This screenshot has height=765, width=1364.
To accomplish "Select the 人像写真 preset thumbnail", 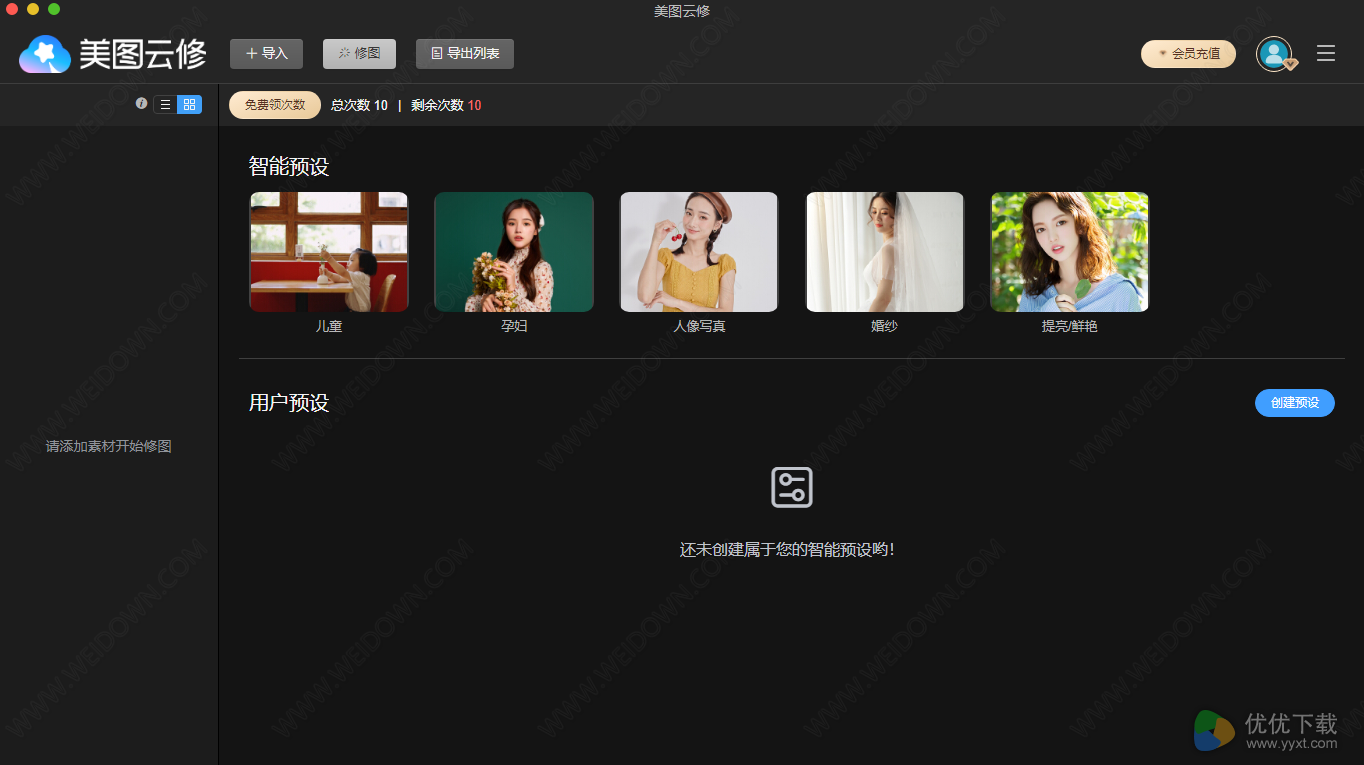I will tap(699, 252).
